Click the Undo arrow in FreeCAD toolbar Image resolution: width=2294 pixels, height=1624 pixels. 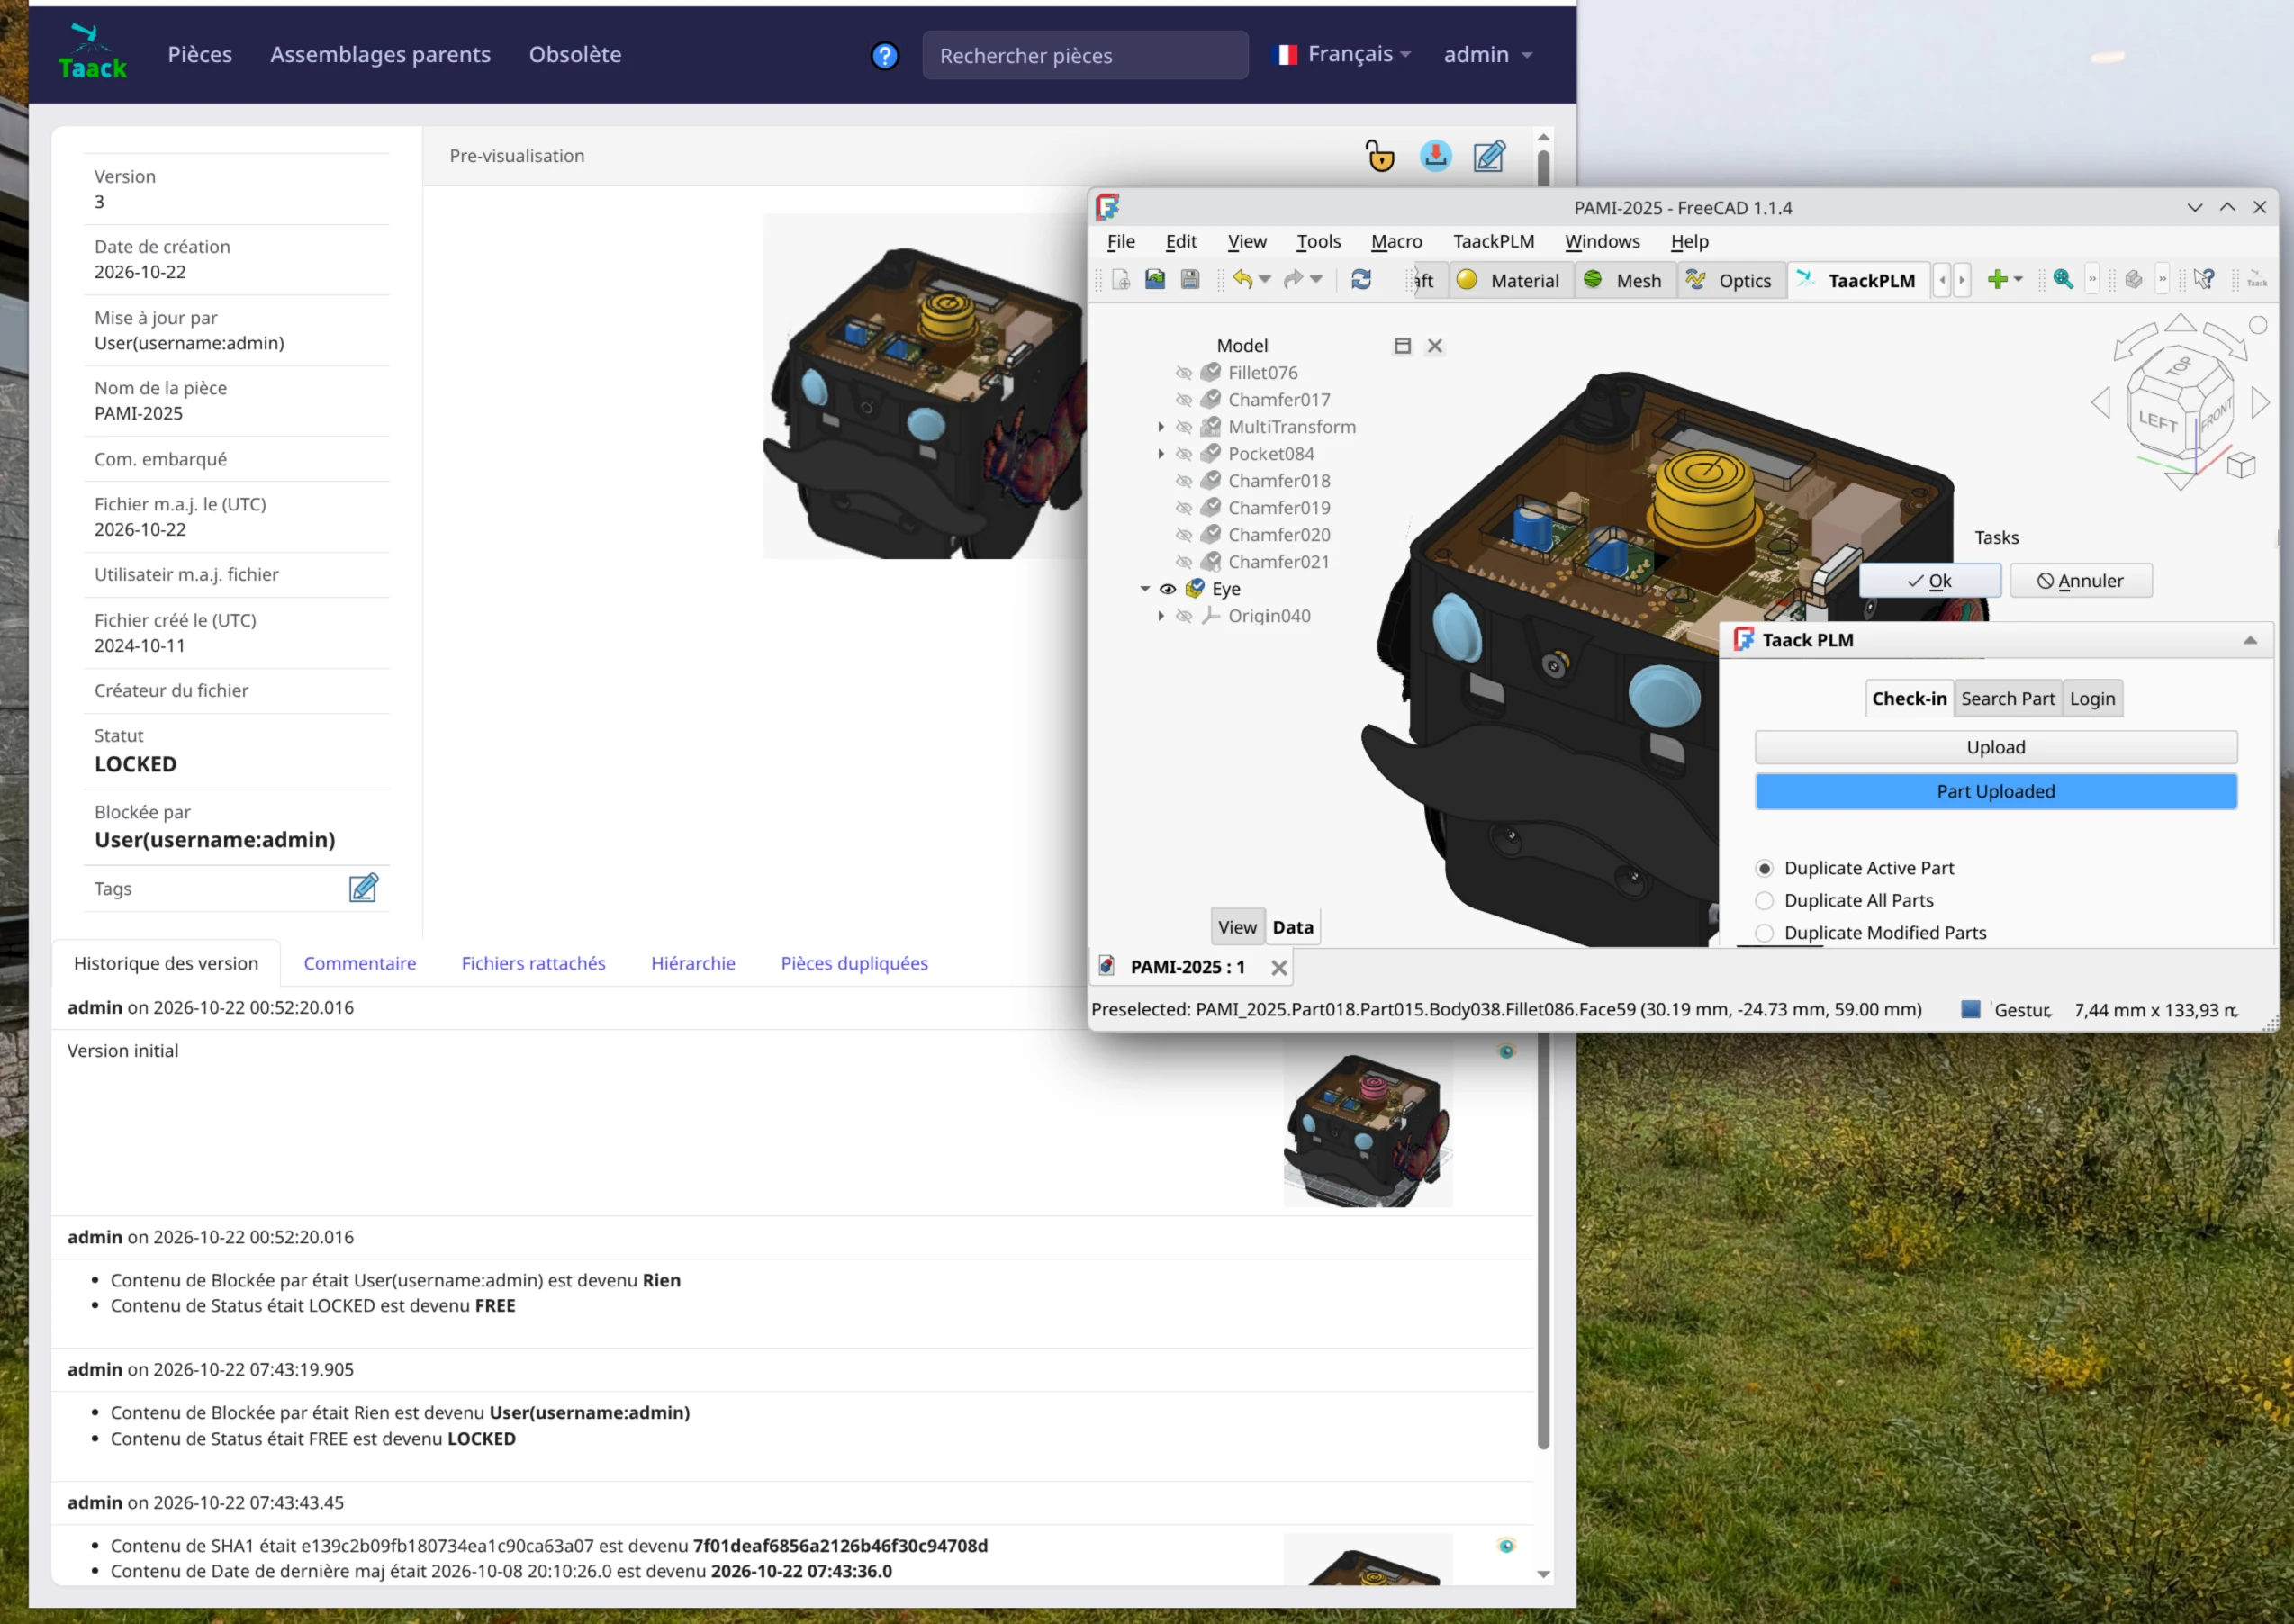click(x=1242, y=280)
